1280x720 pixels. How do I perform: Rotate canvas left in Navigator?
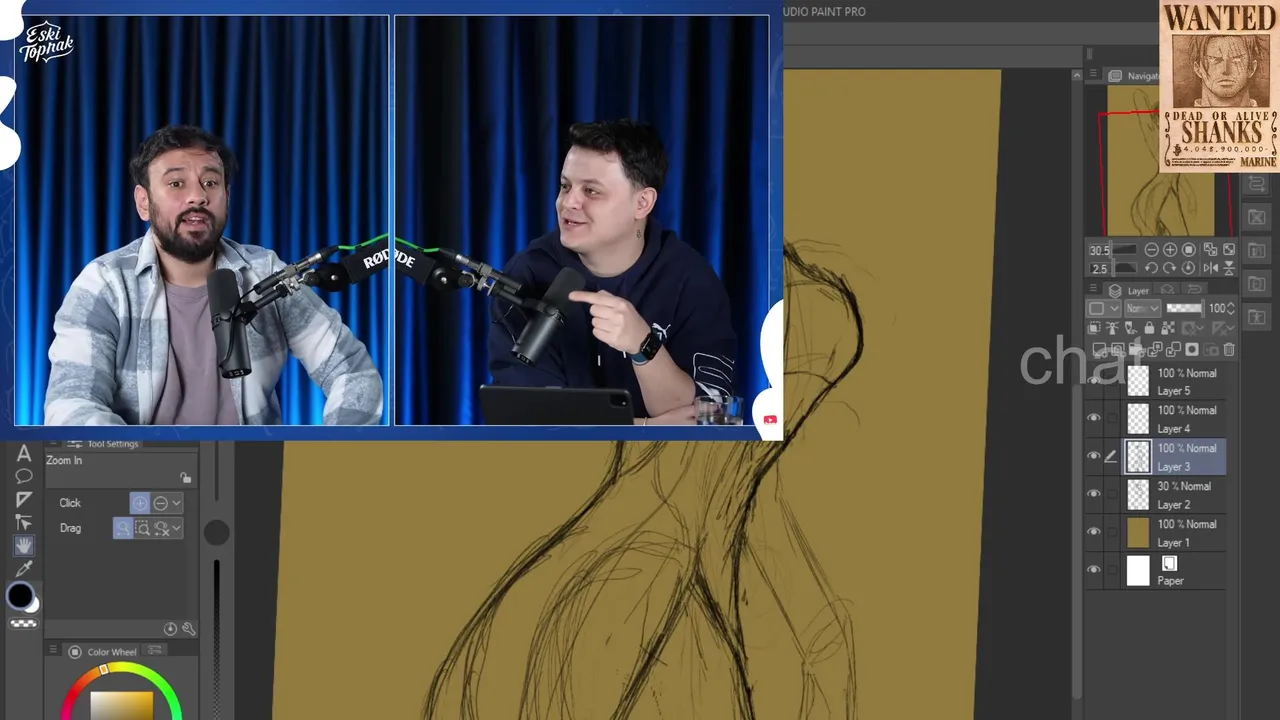coord(1152,268)
